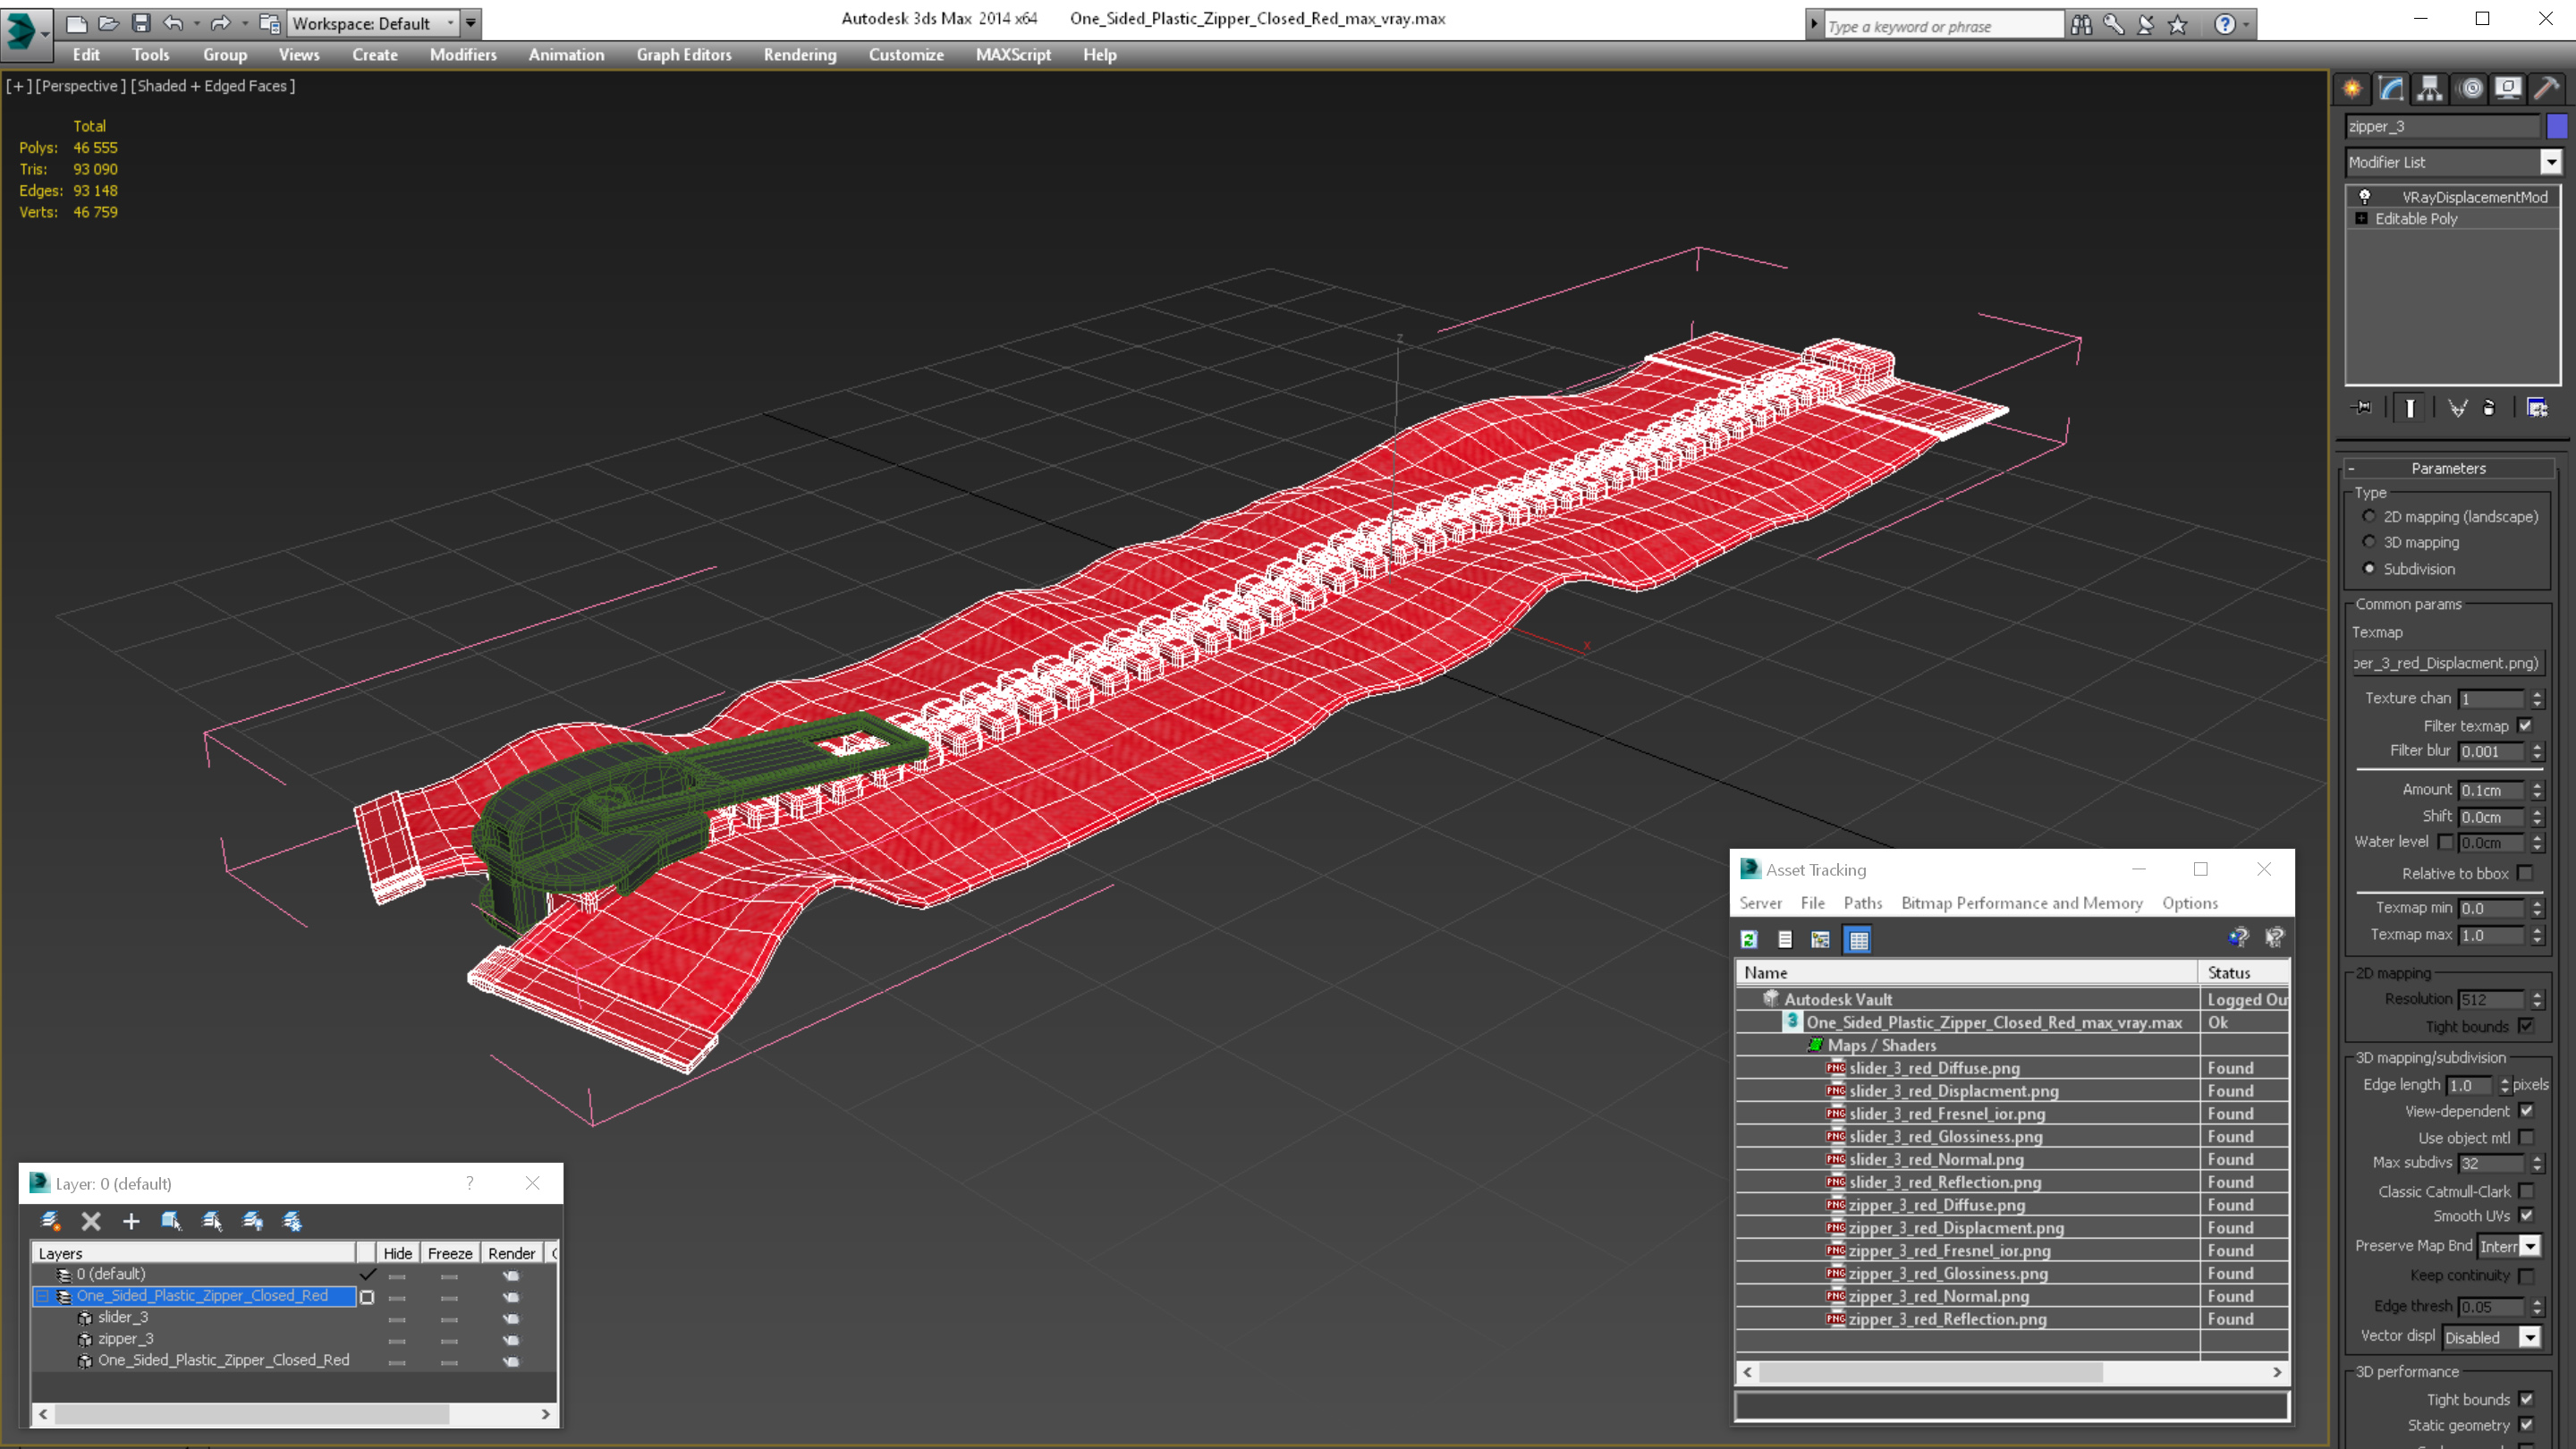Click Undo arrow in quick access toolbar
Screen dimensions: 2576x1449
[173, 23]
